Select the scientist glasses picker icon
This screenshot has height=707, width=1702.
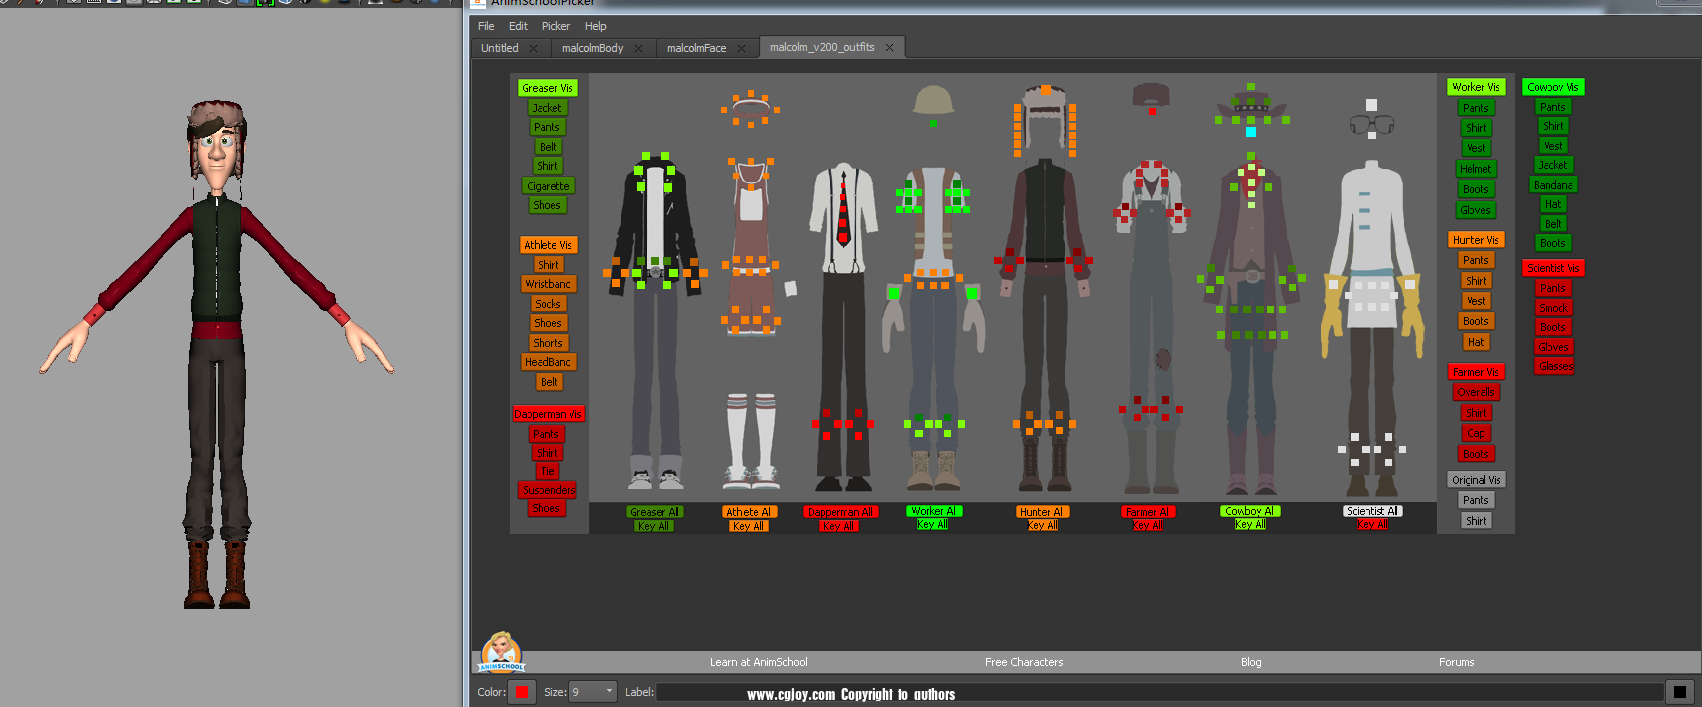pyautogui.click(x=1371, y=125)
